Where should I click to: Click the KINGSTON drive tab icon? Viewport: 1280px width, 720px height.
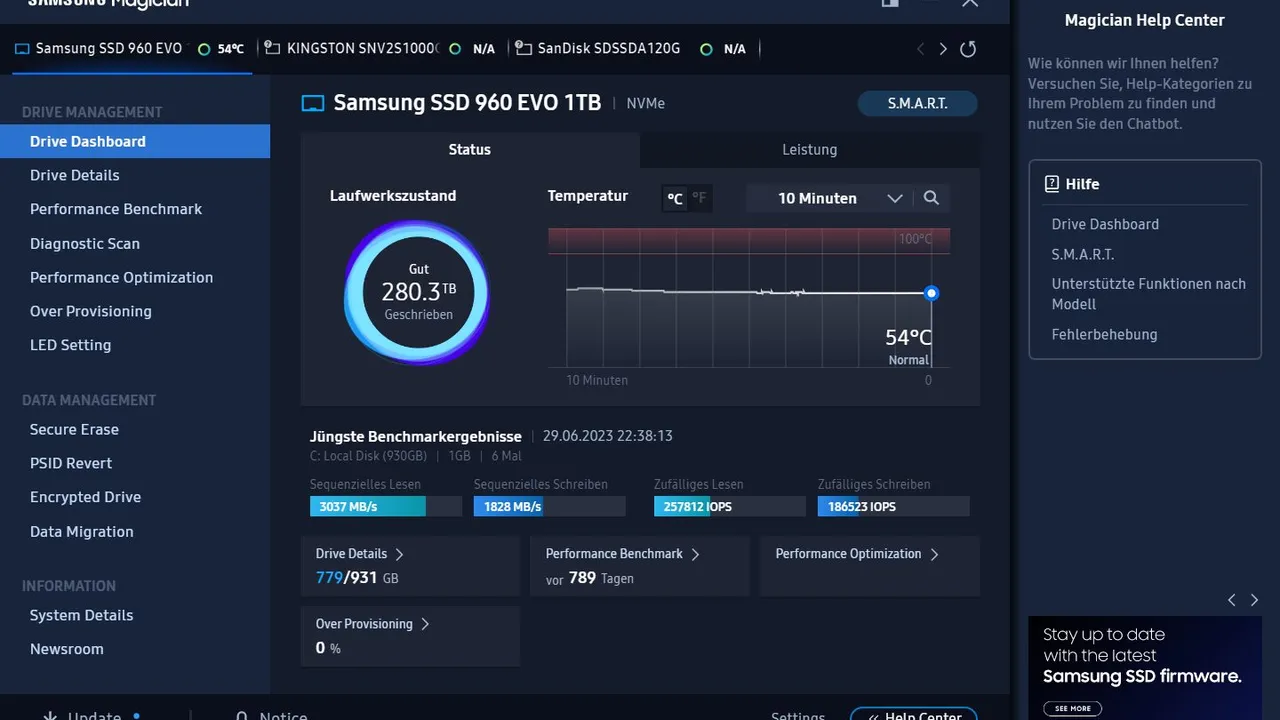click(271, 48)
